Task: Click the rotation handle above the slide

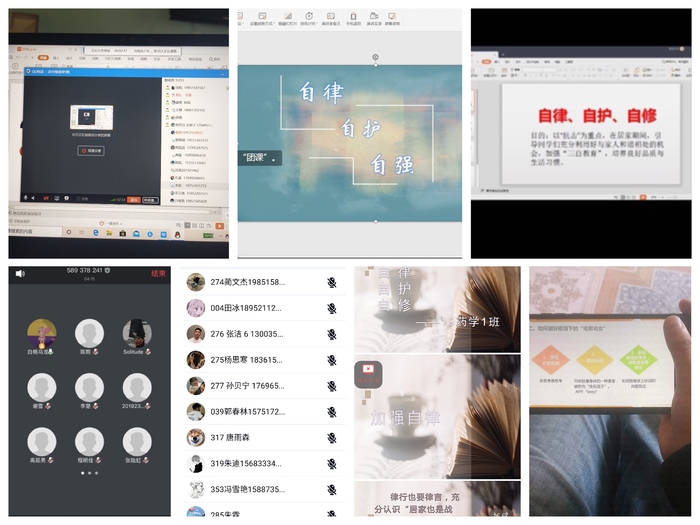Action: point(375,57)
